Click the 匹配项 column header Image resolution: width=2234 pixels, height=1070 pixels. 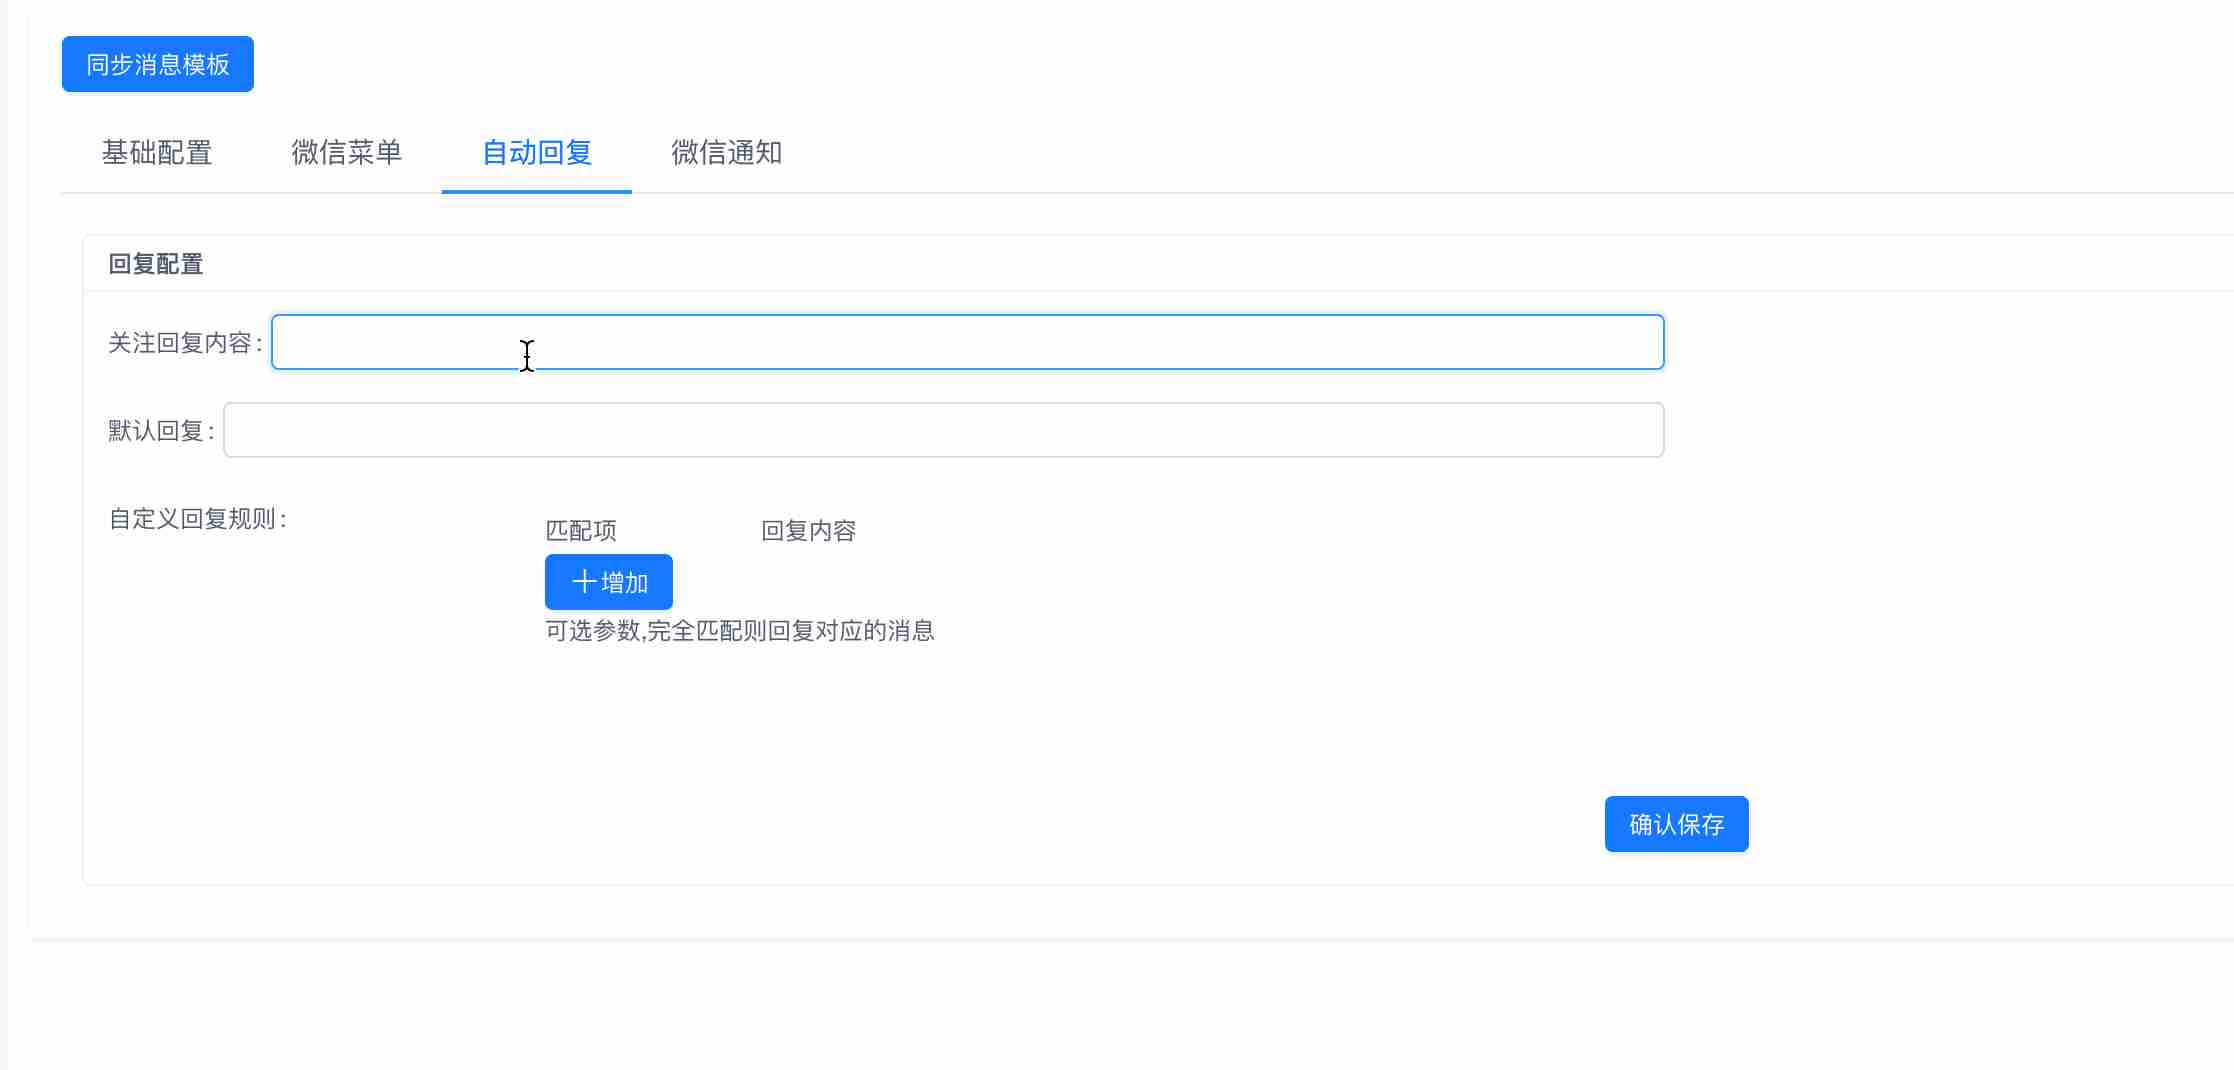point(581,531)
